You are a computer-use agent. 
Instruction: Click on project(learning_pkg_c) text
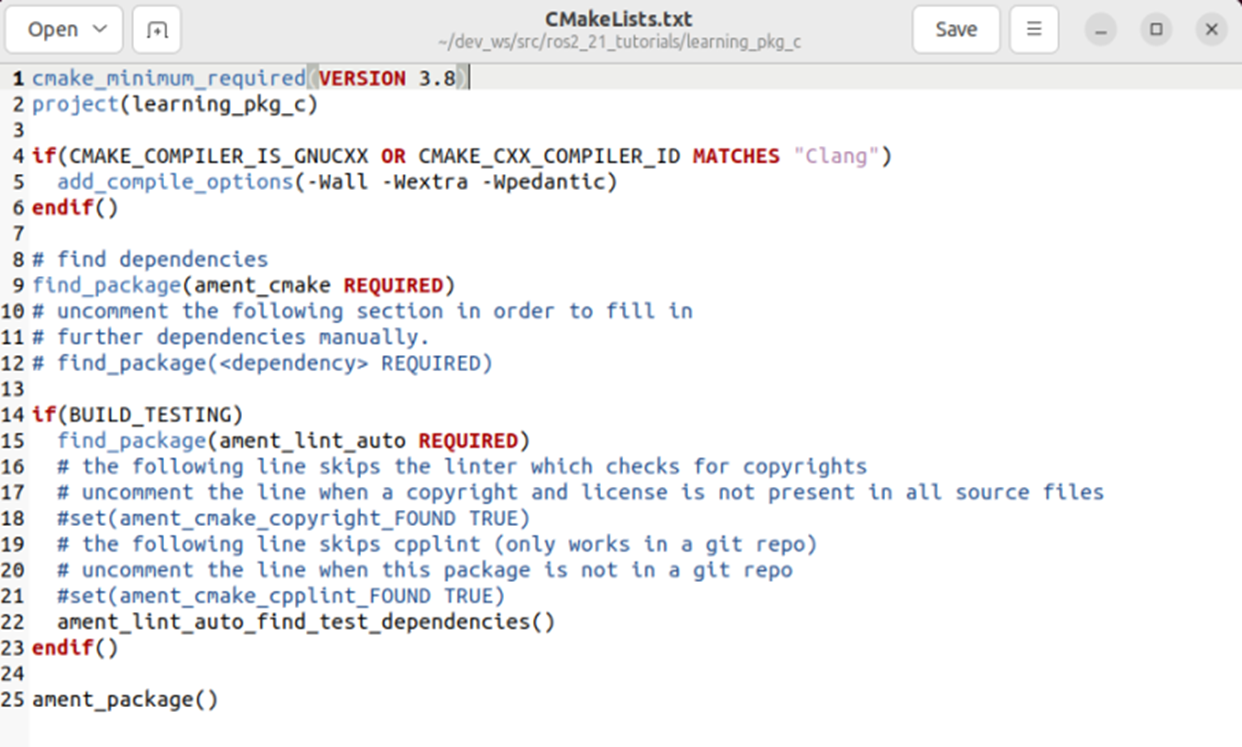(x=175, y=104)
